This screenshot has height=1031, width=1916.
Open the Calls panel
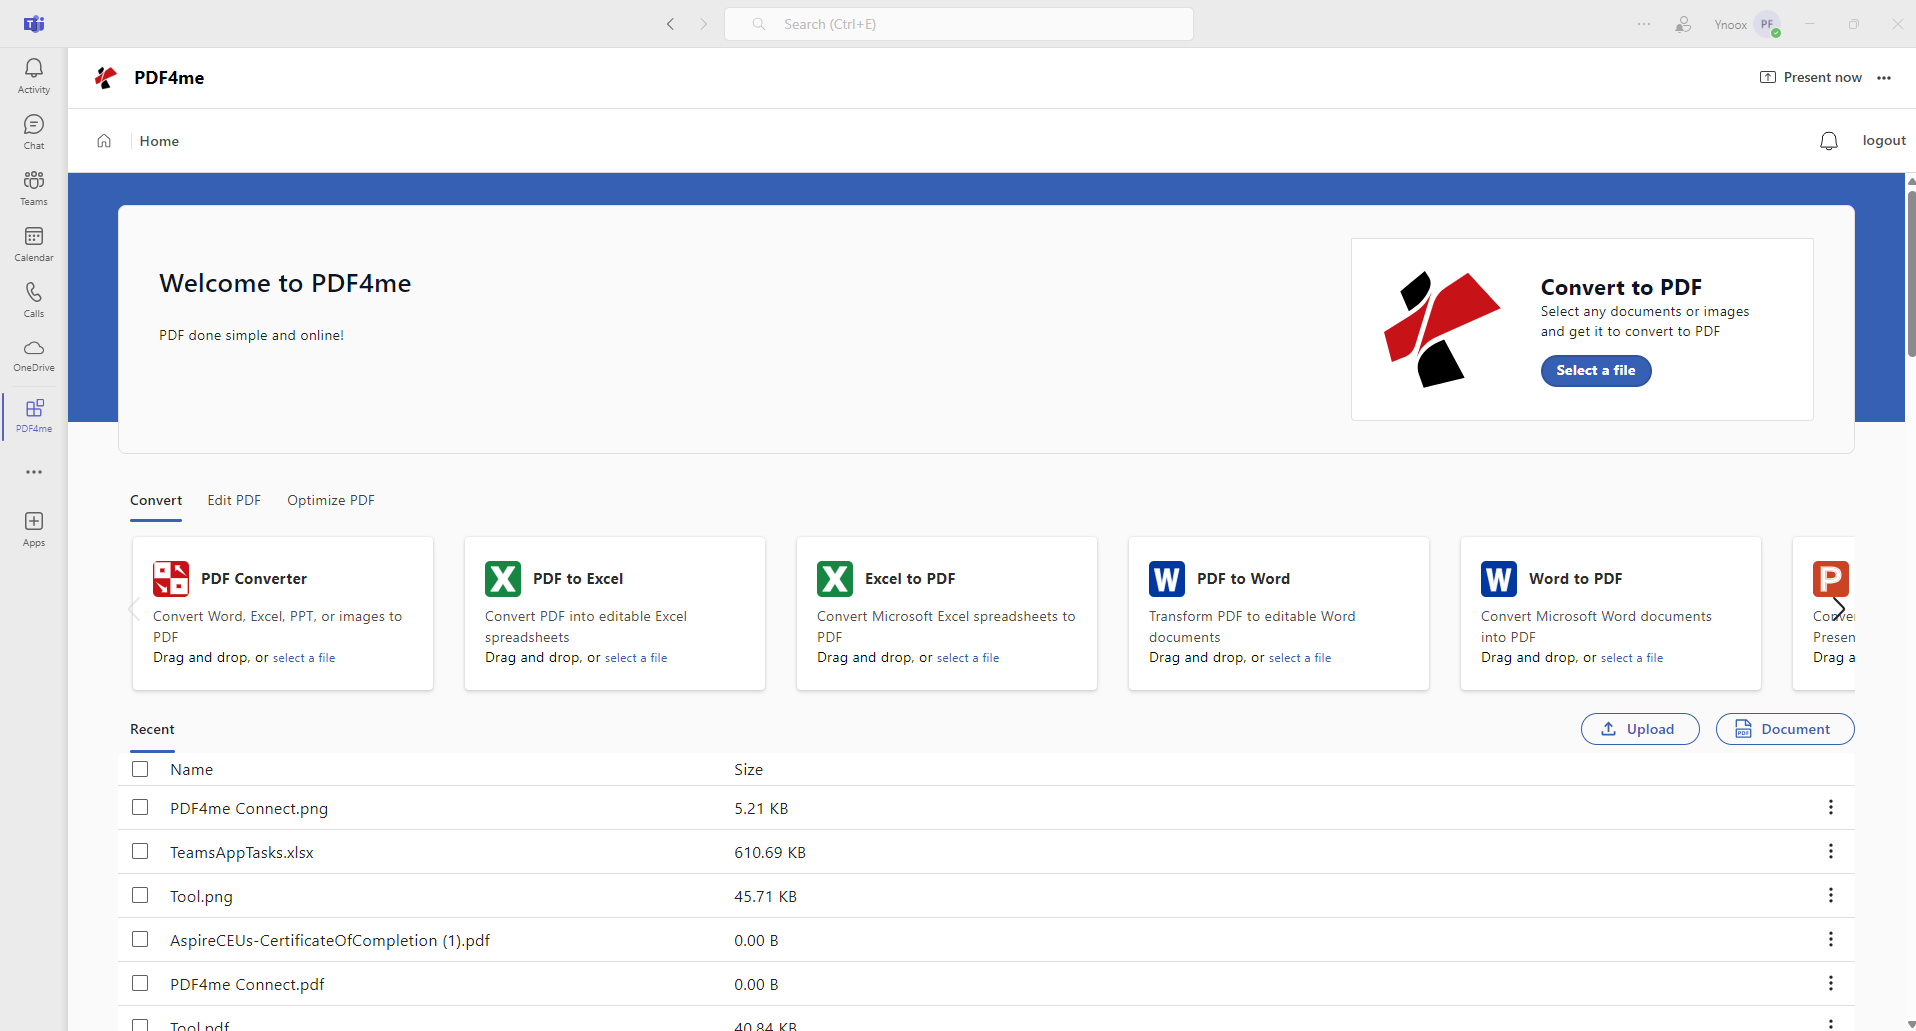(x=33, y=298)
